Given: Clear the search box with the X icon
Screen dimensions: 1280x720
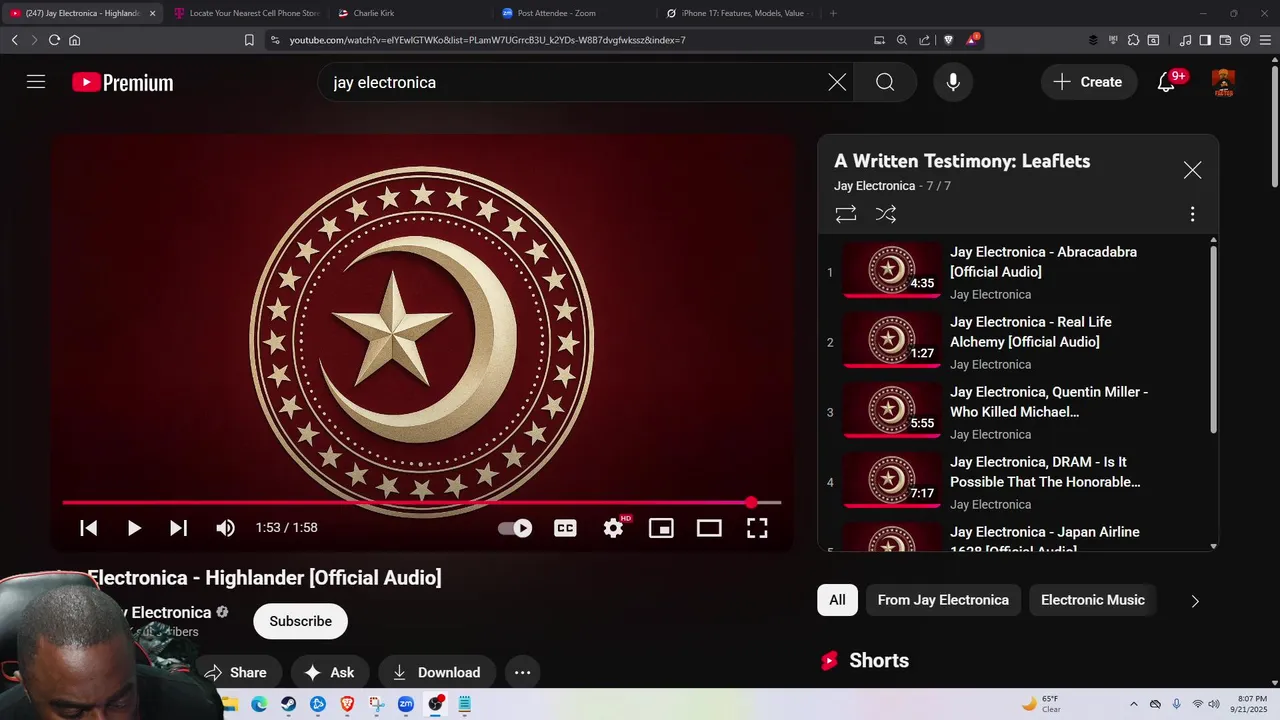Looking at the screenshot, I should (837, 82).
